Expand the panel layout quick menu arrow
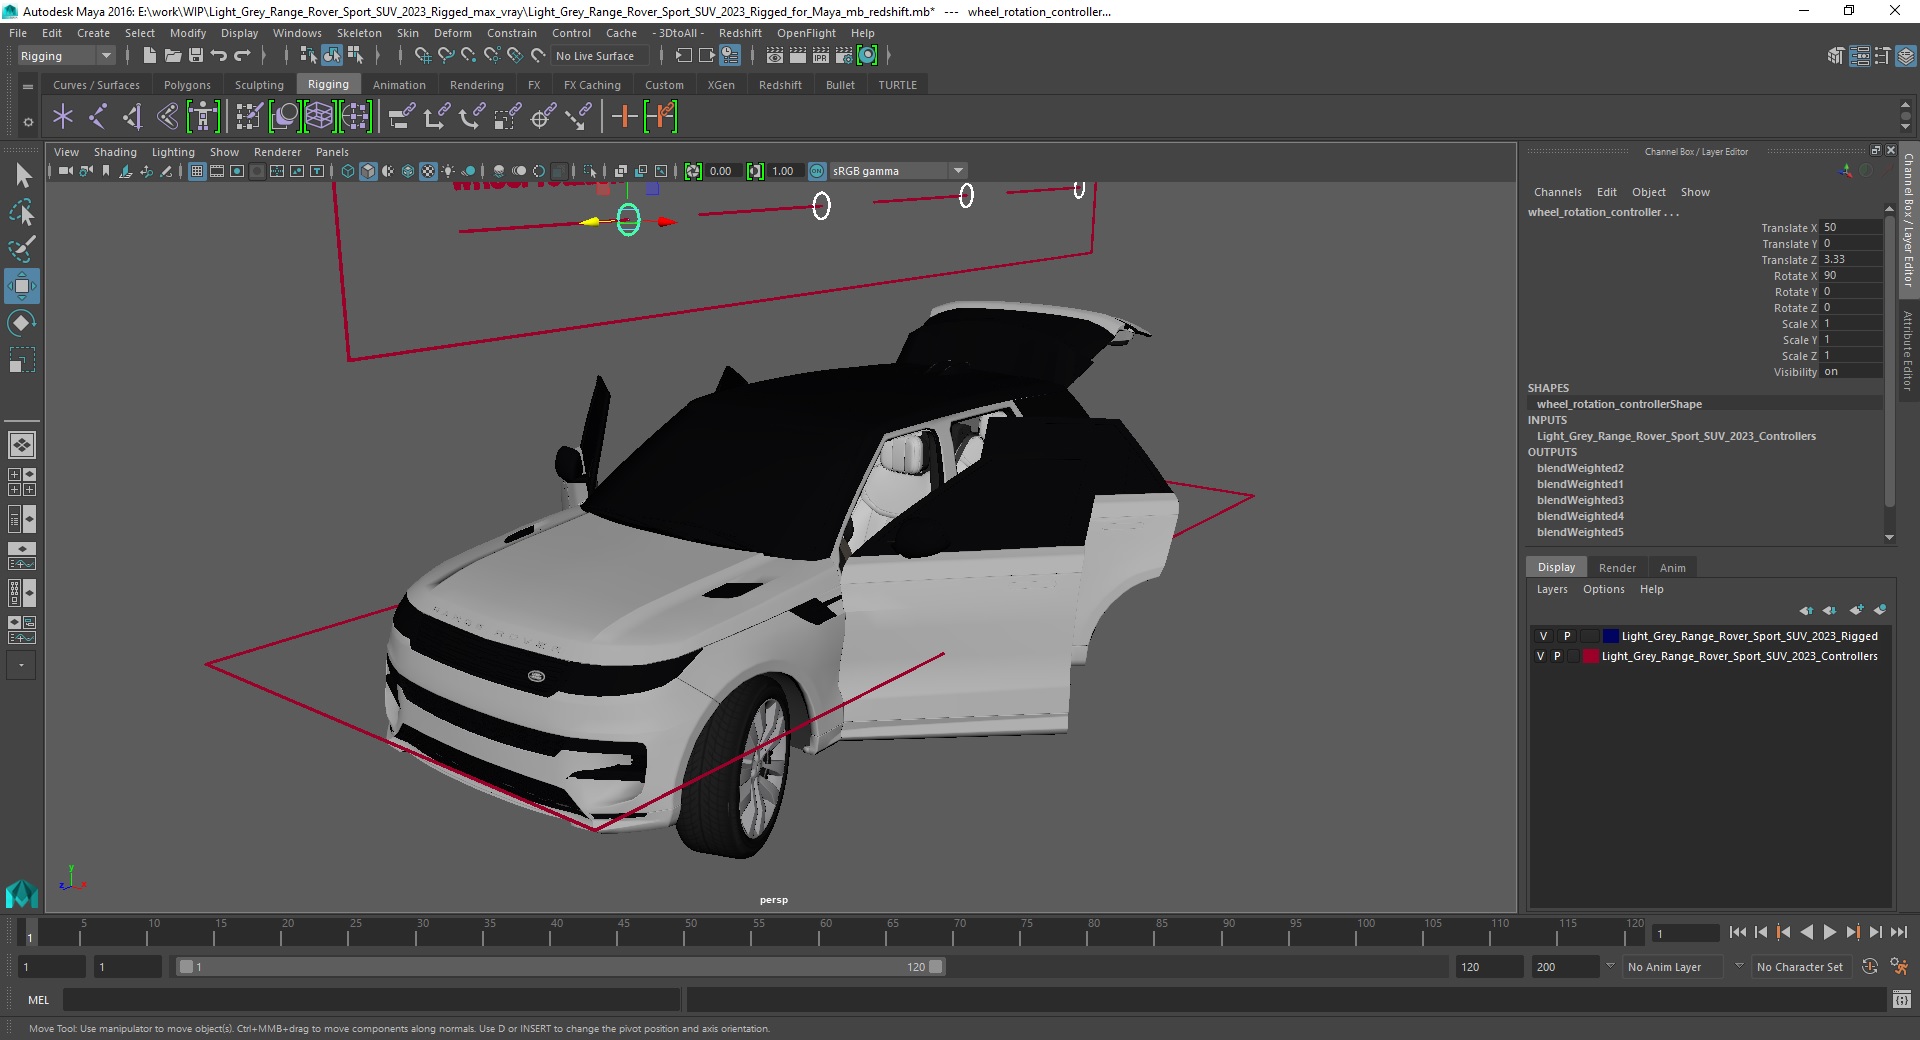 point(21,665)
